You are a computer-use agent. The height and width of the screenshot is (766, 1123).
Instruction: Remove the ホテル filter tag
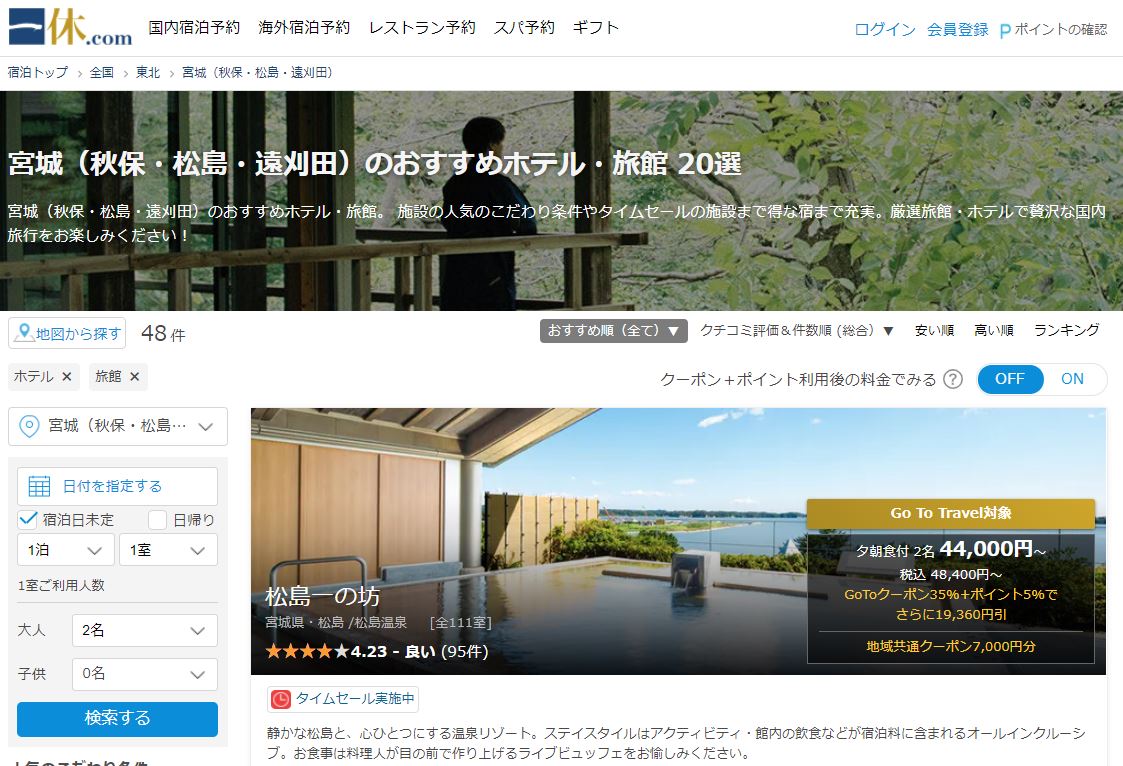click(67, 377)
